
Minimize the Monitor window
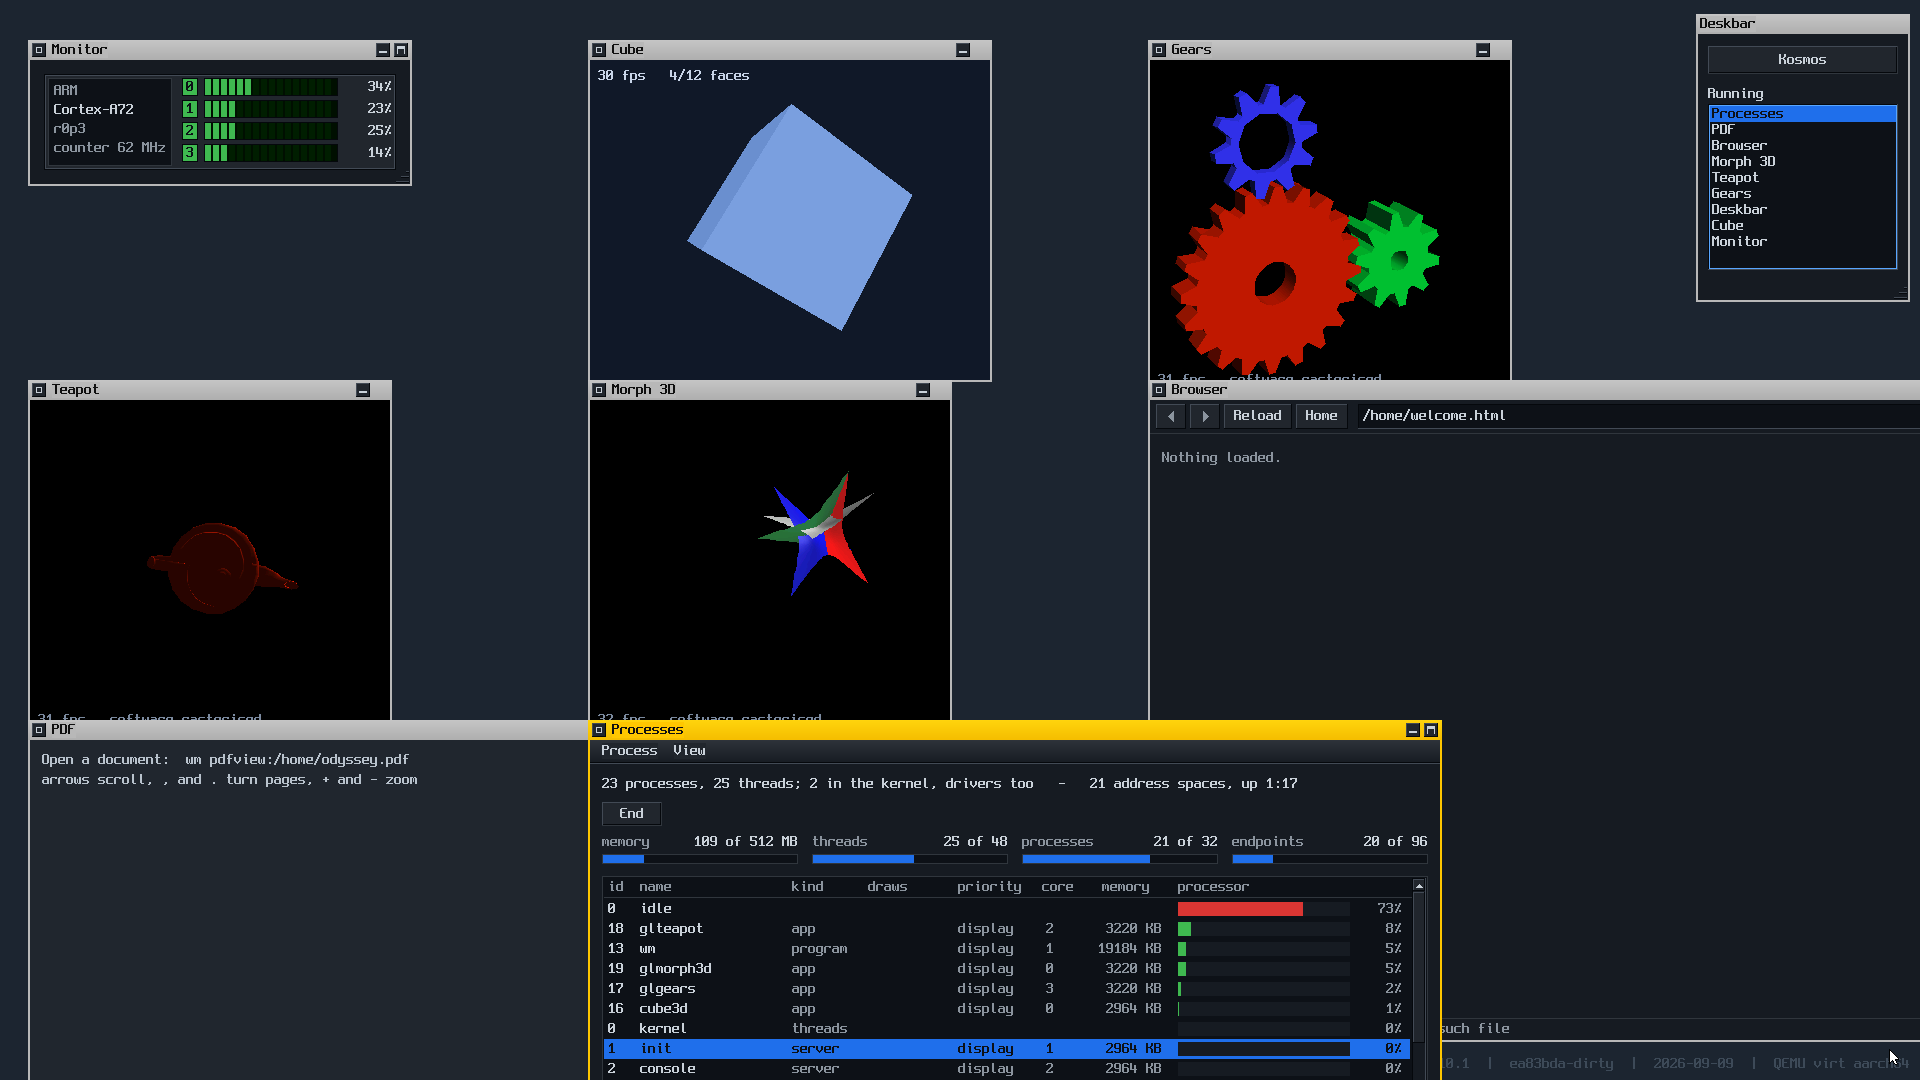click(x=383, y=50)
